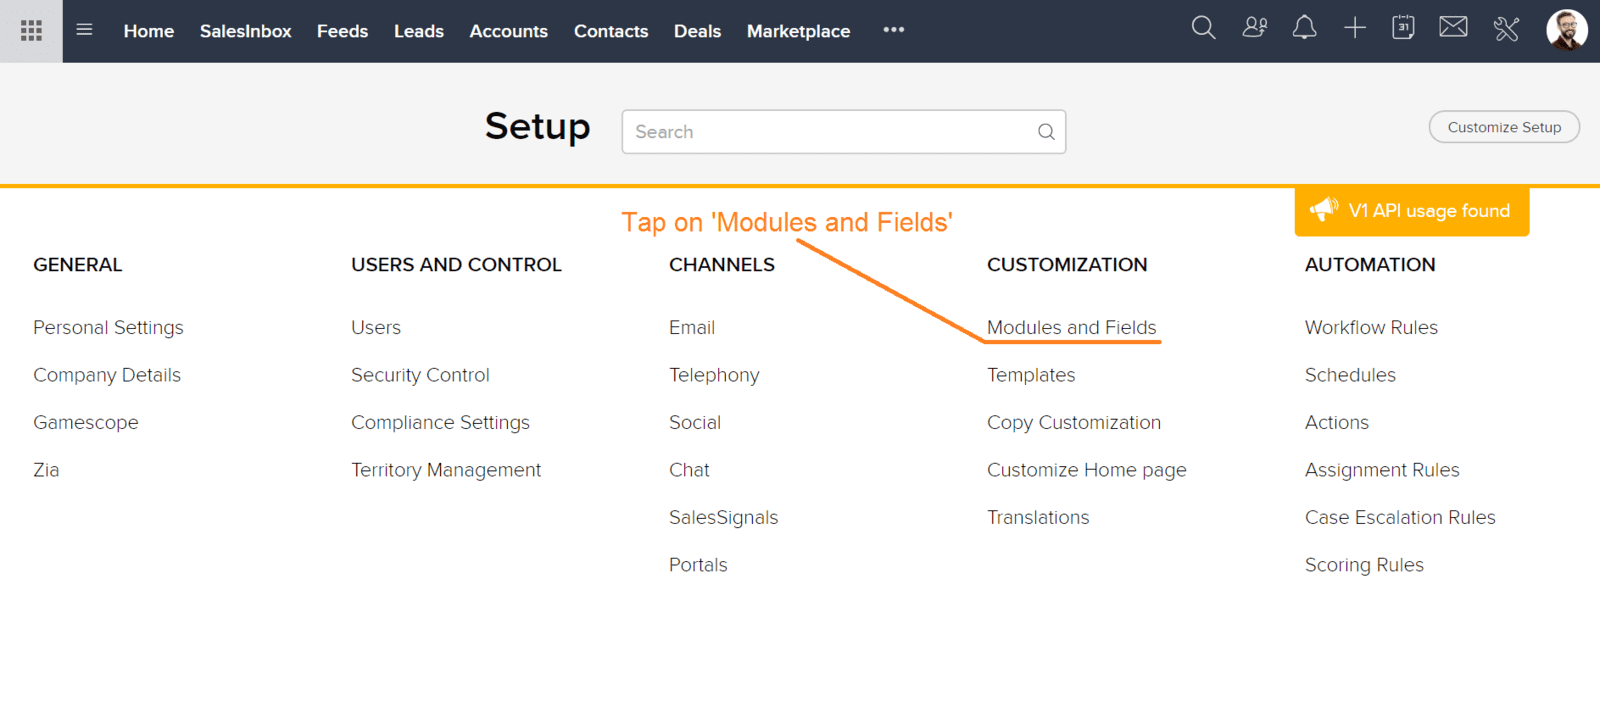Screen dimensions: 1600x718
Task: Open the apps grid launcher
Action: click(x=31, y=31)
